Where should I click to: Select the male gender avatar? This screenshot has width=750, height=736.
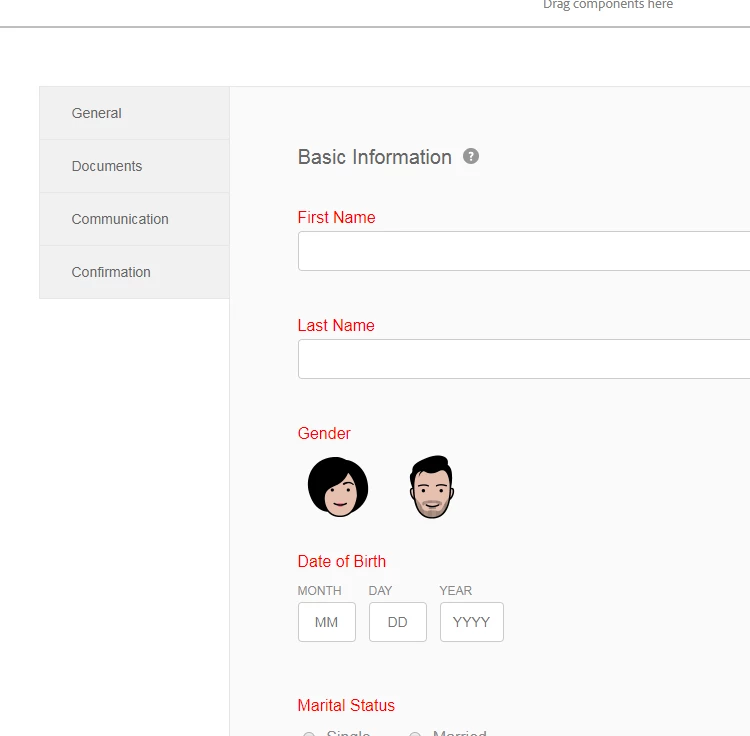point(431,487)
